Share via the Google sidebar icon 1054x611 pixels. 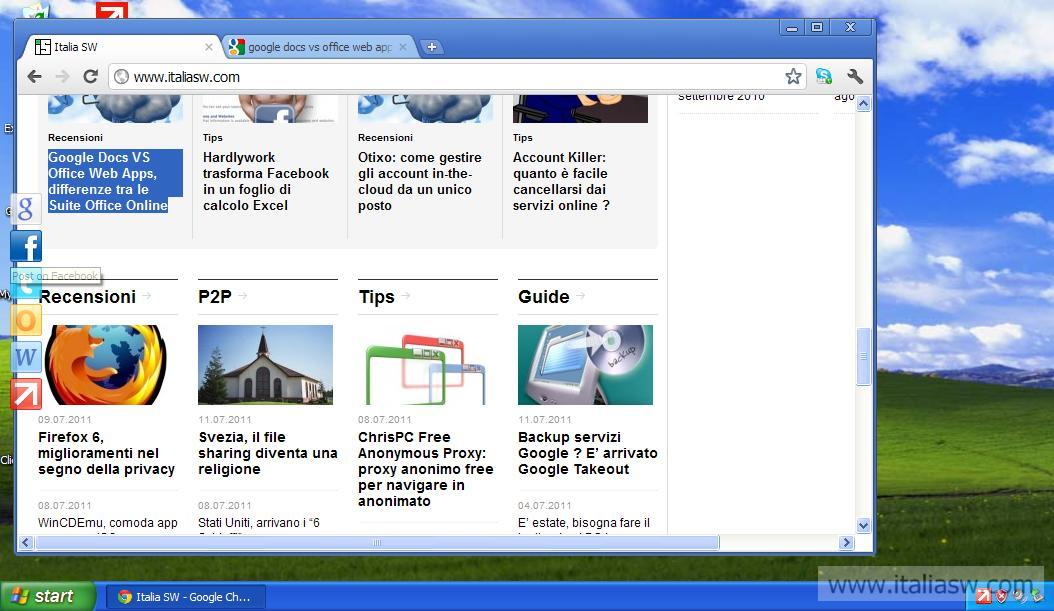pos(26,208)
